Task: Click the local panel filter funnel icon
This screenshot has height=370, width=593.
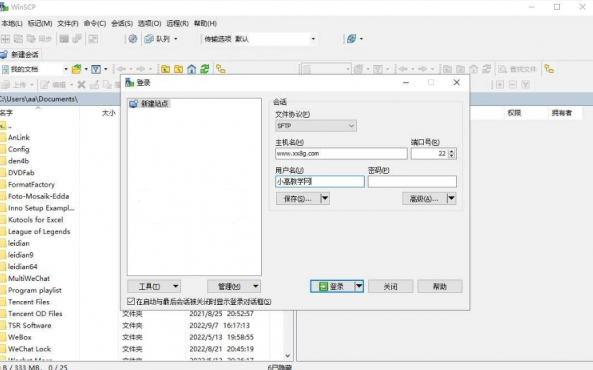Action: (x=96, y=69)
